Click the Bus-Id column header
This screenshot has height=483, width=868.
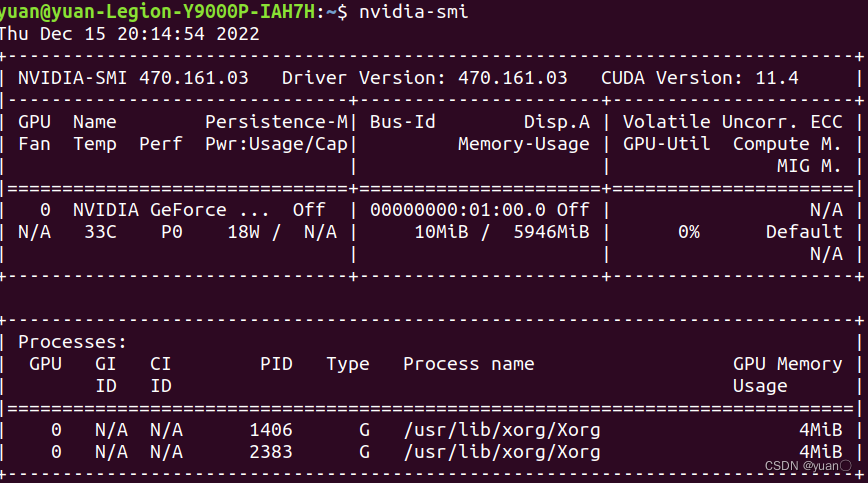[x=402, y=122]
